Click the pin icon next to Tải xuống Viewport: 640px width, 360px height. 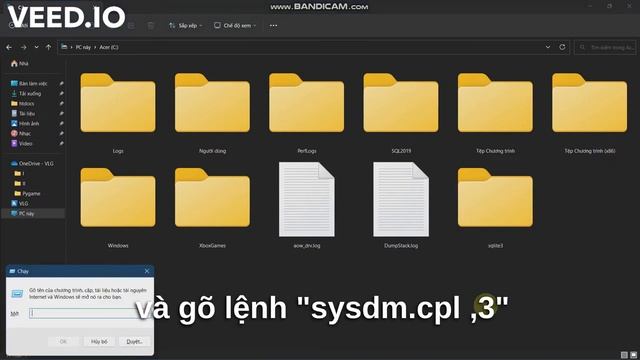(61, 93)
